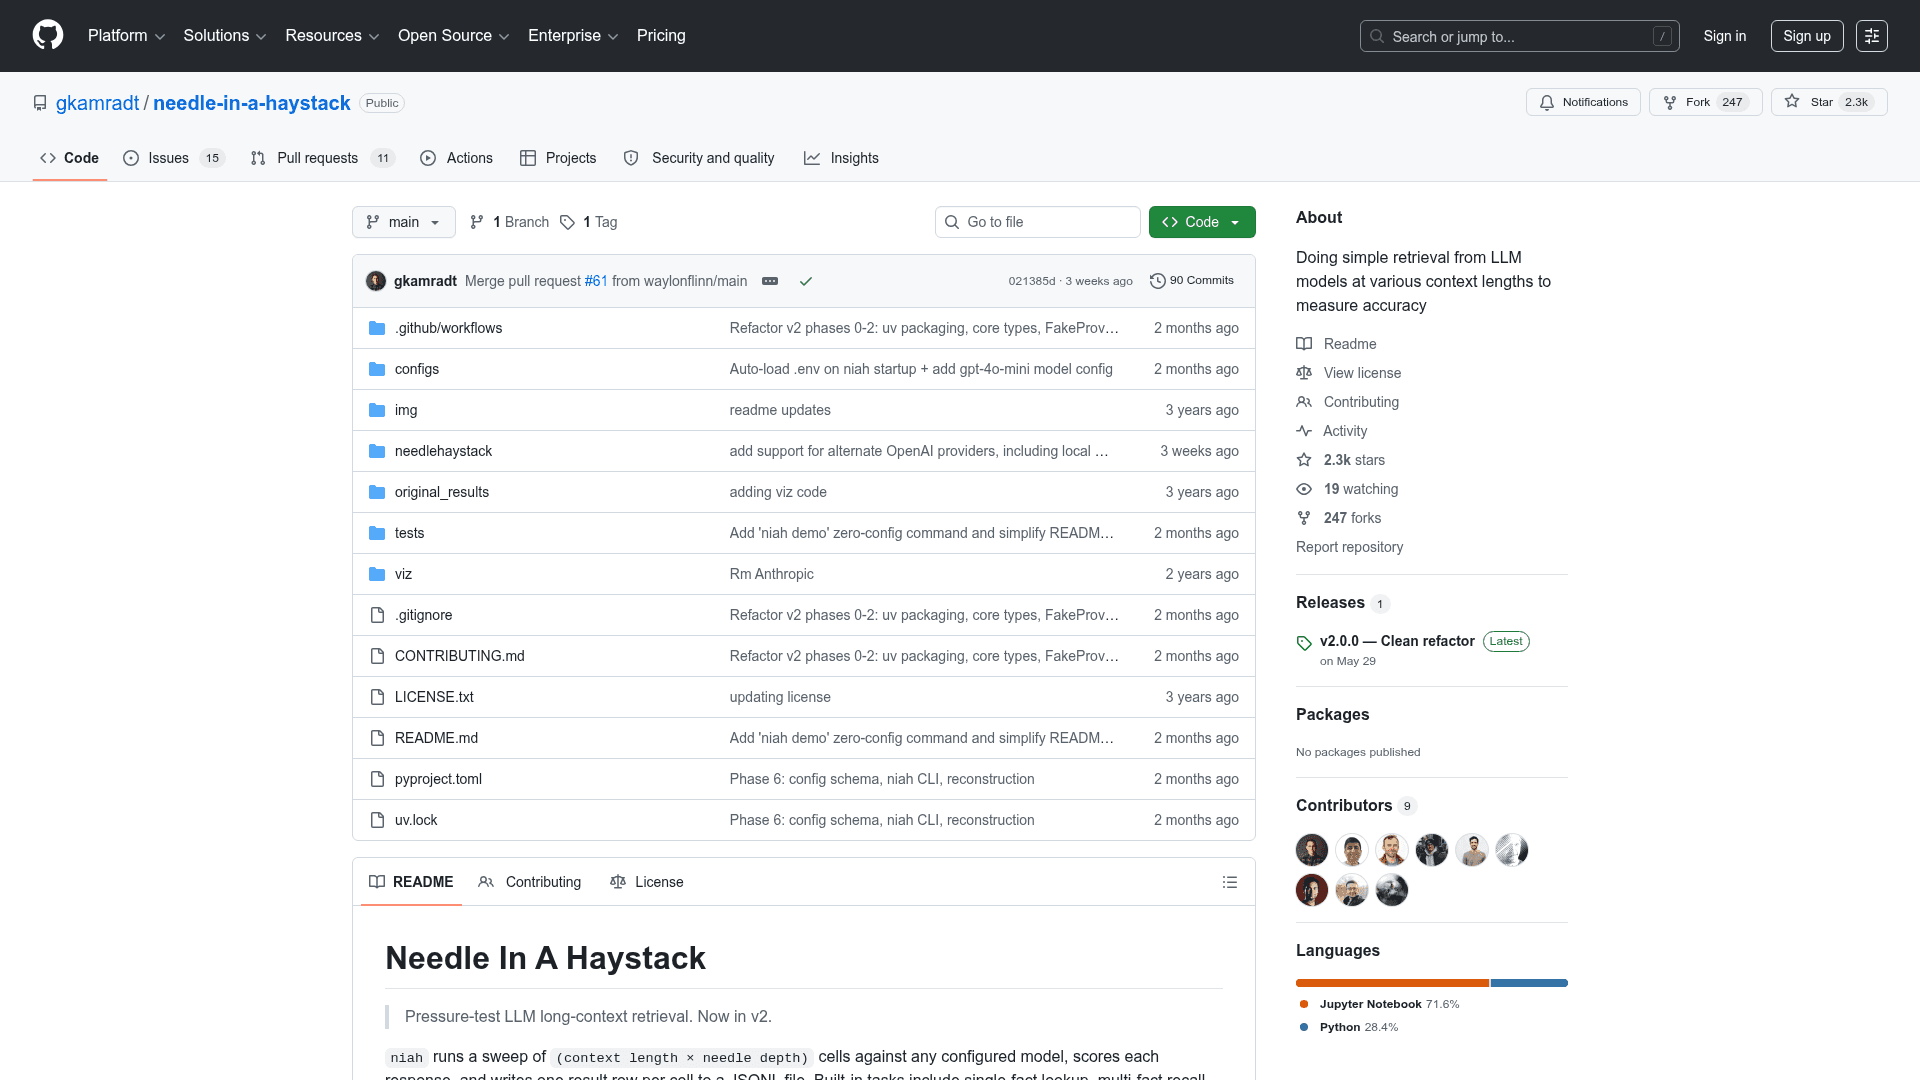Image resolution: width=1920 pixels, height=1080 pixels.
Task: Expand the green Code dropdown button
Action: (x=1202, y=222)
